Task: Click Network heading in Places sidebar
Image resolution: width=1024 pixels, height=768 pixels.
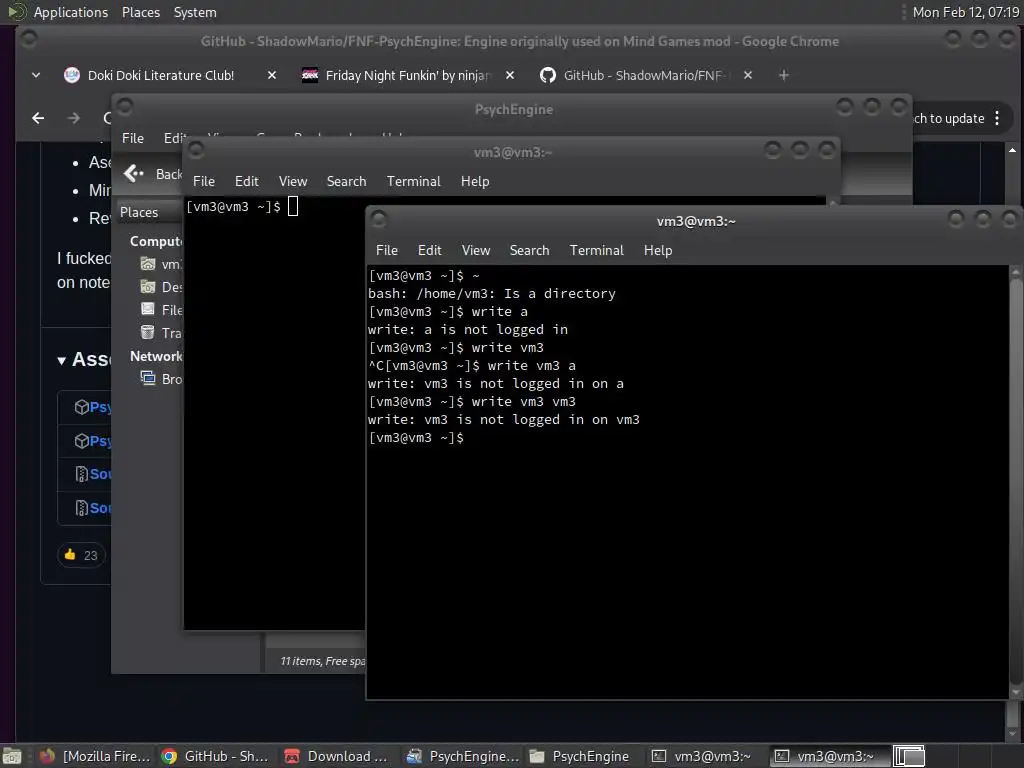Action: [155, 356]
